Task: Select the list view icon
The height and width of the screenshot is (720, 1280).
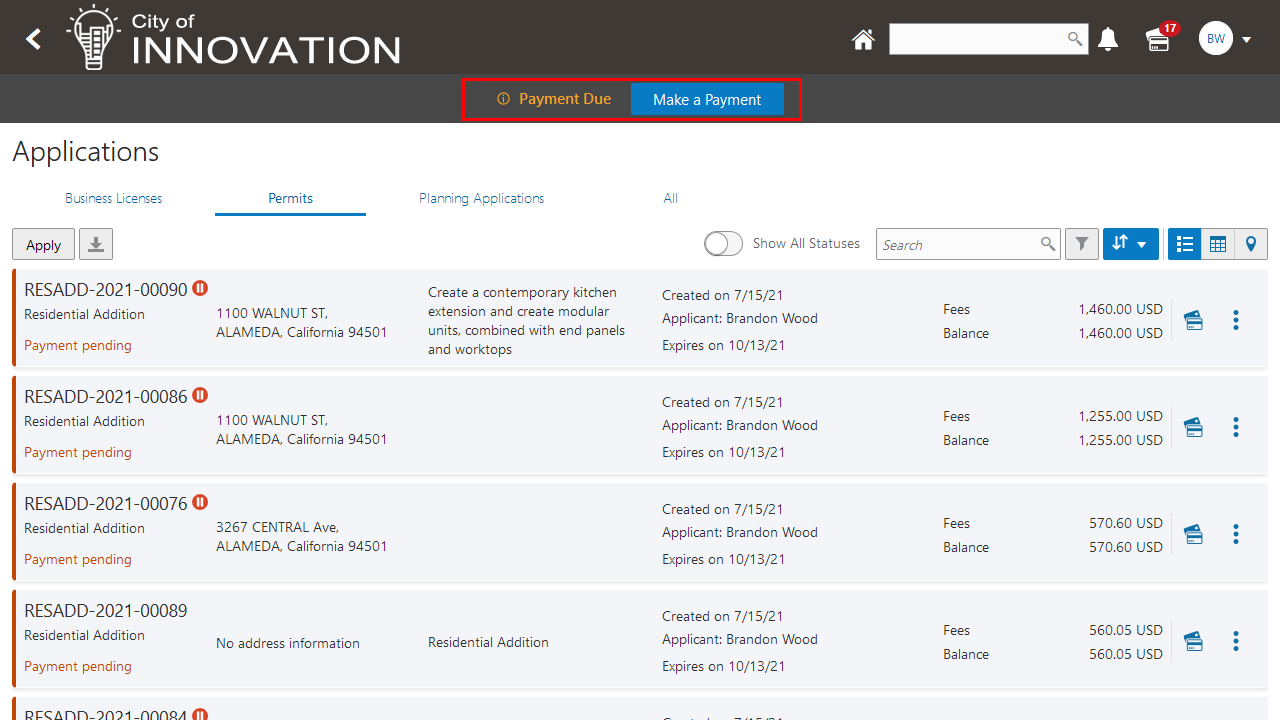Action: [1185, 244]
